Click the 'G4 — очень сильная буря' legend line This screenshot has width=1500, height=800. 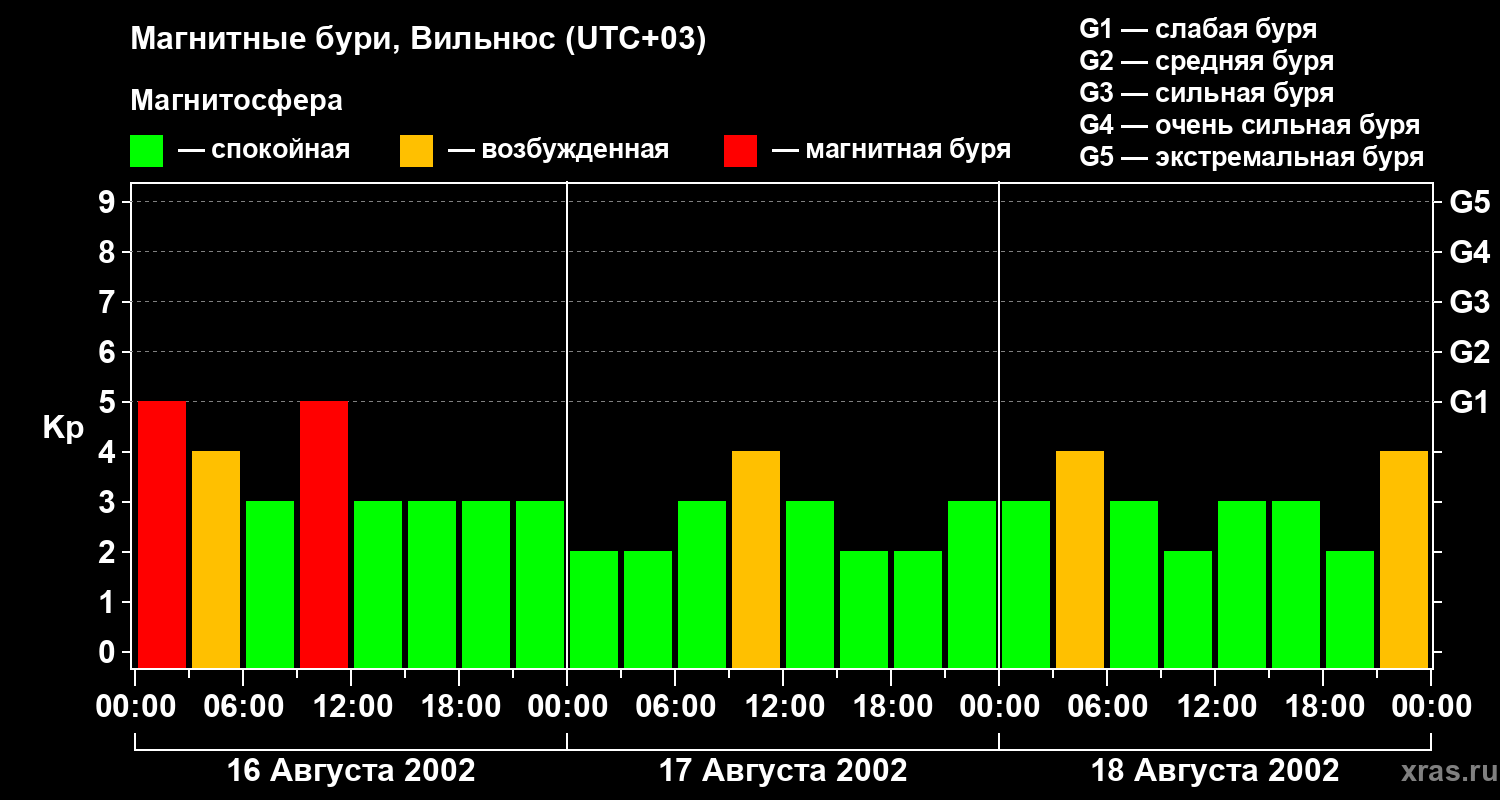point(1250,125)
